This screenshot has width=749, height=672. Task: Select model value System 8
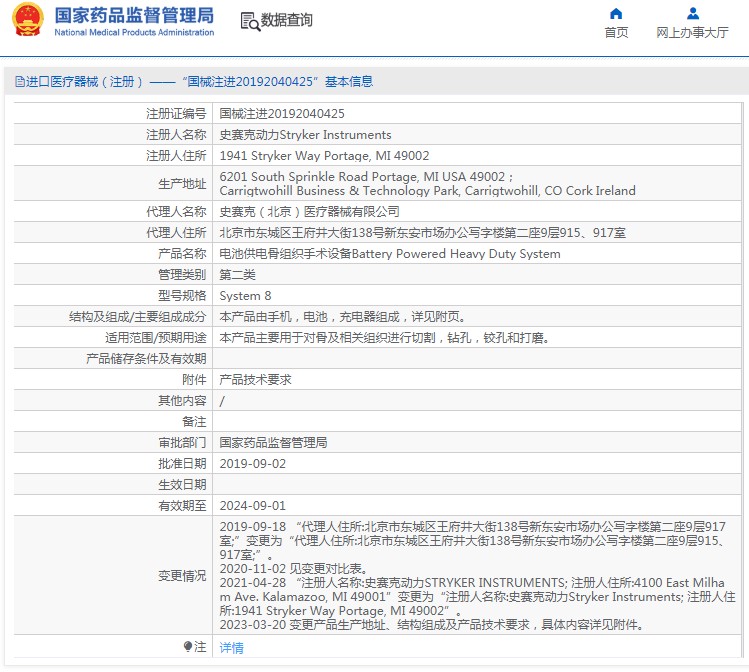[246, 296]
